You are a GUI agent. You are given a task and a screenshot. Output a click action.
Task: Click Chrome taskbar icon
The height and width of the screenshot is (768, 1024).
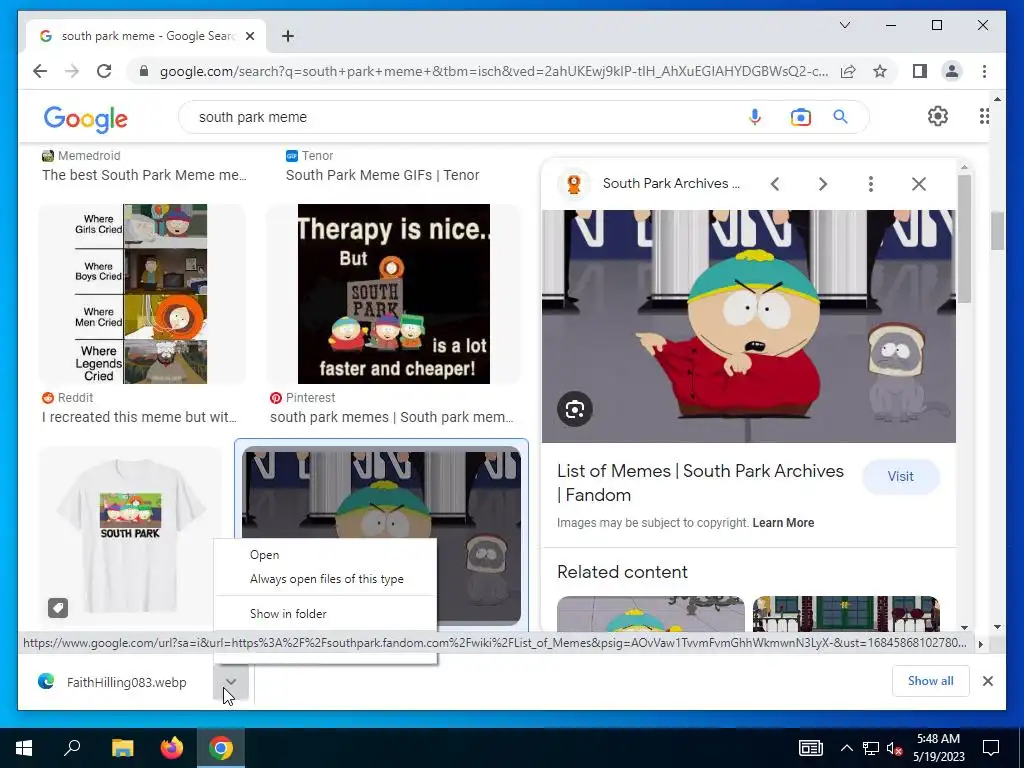pyautogui.click(x=221, y=748)
